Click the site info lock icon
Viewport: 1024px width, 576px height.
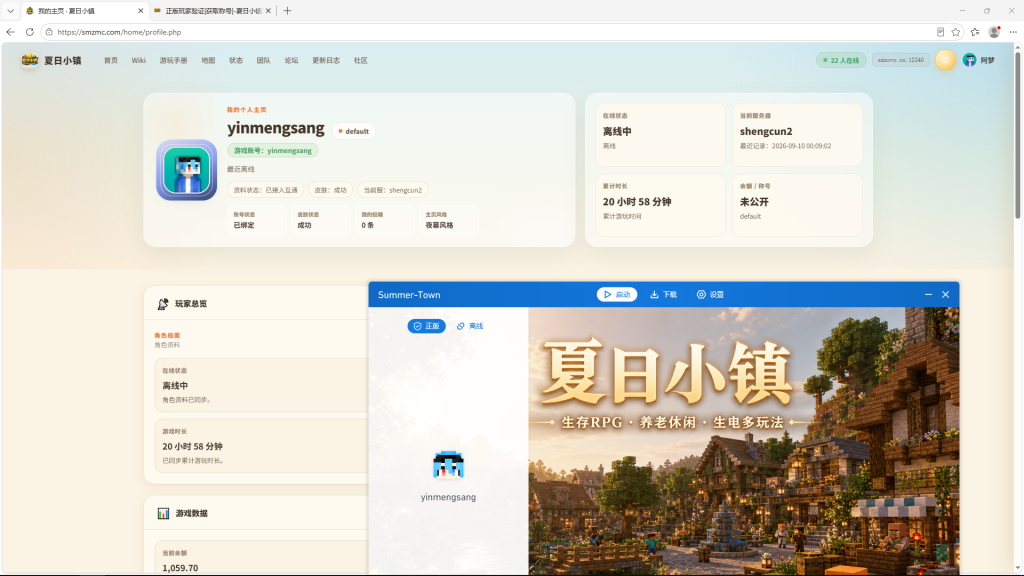click(x=49, y=32)
